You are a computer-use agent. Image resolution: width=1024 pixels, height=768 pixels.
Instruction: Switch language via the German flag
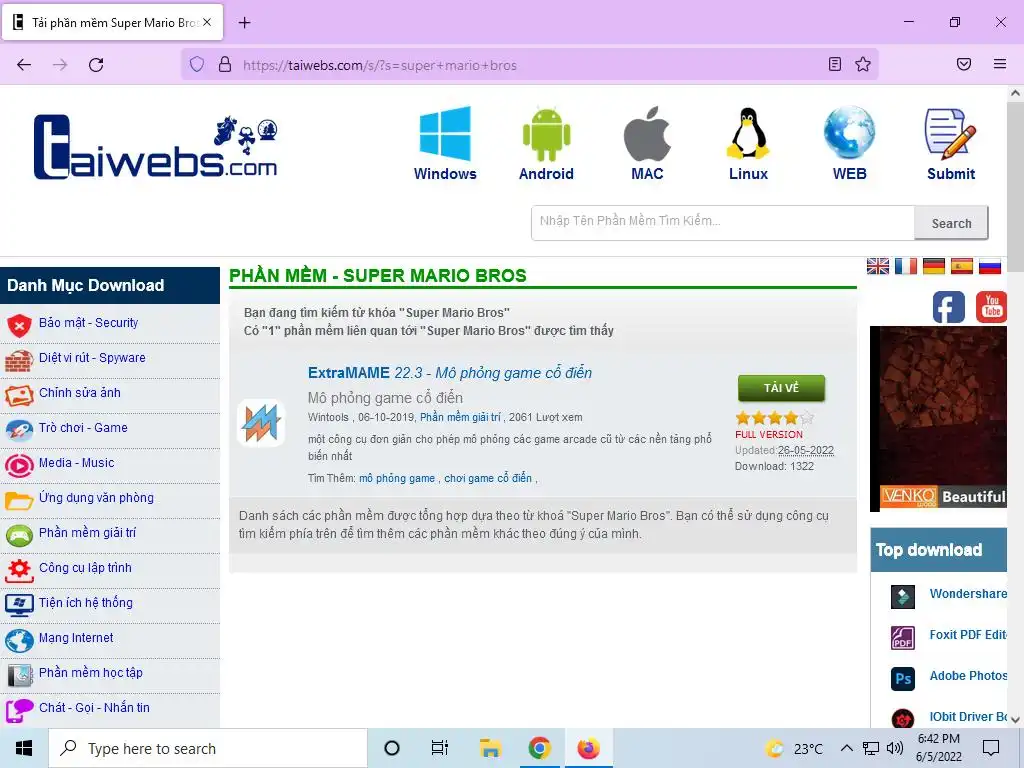(x=934, y=266)
